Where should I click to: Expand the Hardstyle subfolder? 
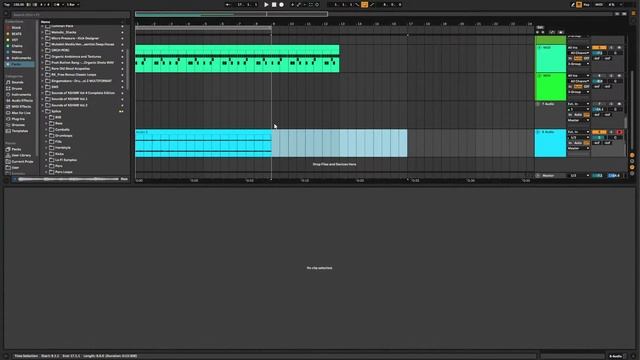[47, 148]
